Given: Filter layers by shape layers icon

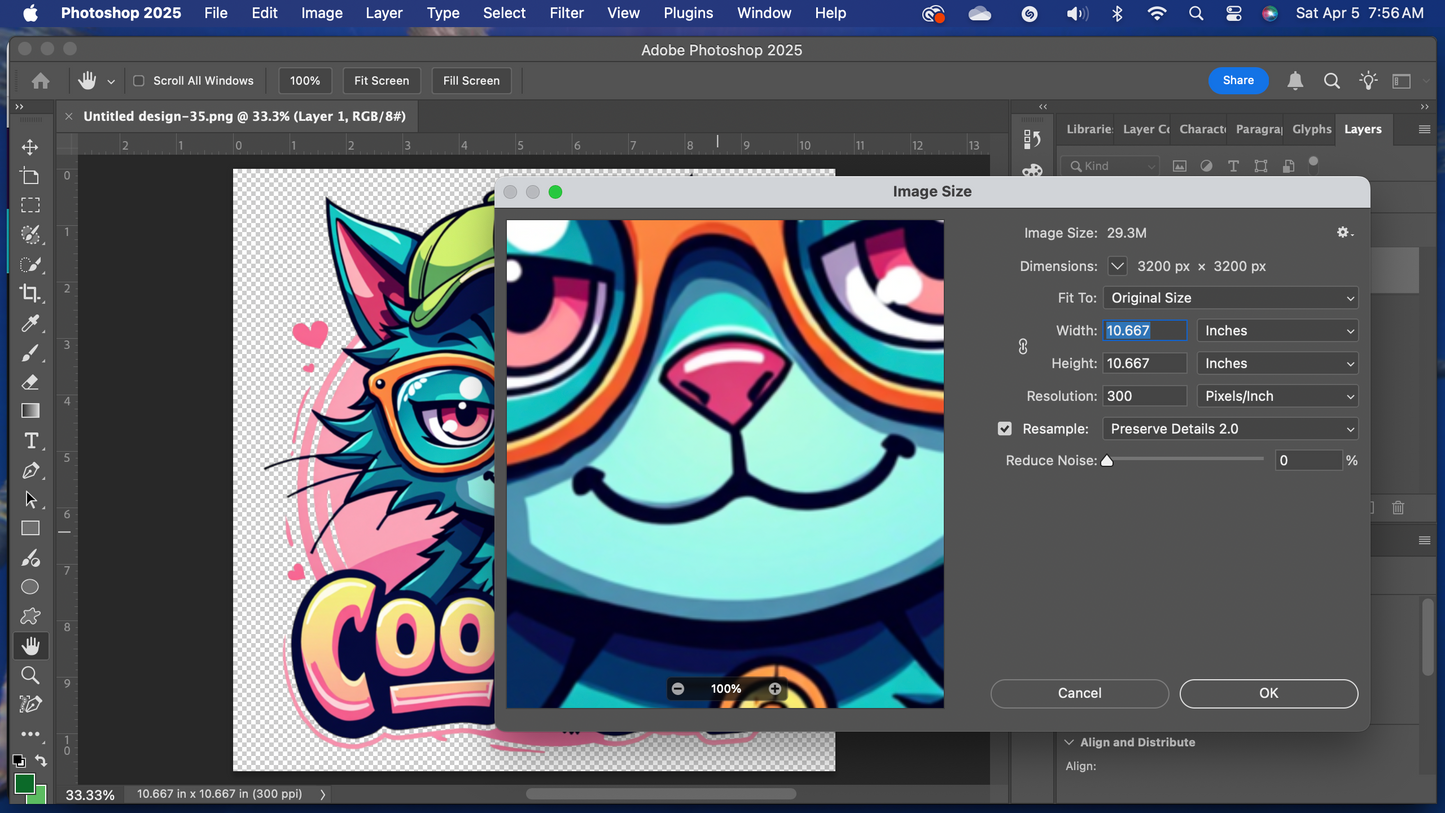Looking at the screenshot, I should point(1261,166).
